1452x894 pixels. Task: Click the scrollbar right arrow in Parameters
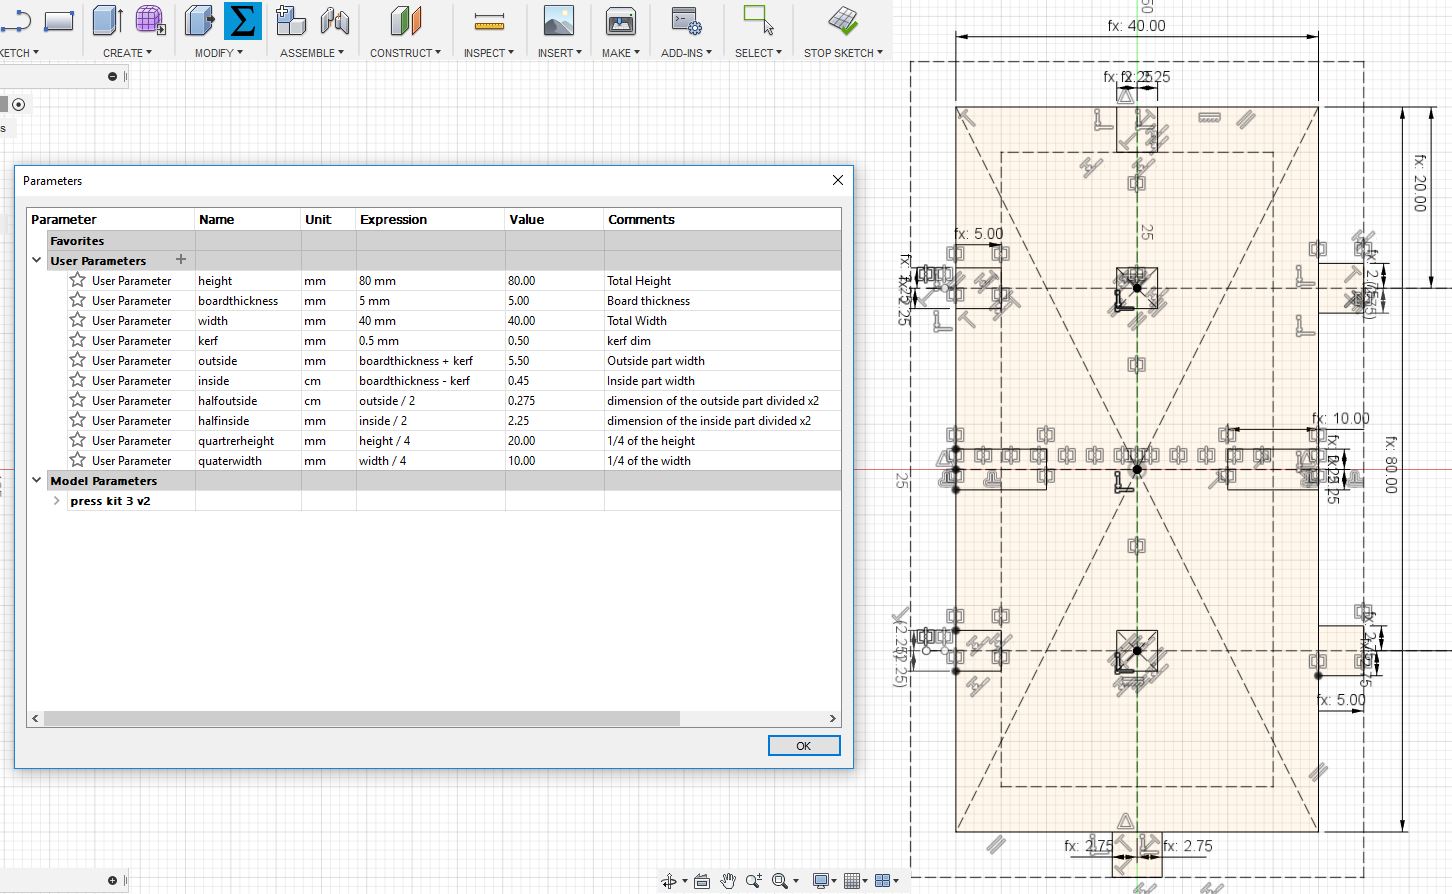(832, 718)
